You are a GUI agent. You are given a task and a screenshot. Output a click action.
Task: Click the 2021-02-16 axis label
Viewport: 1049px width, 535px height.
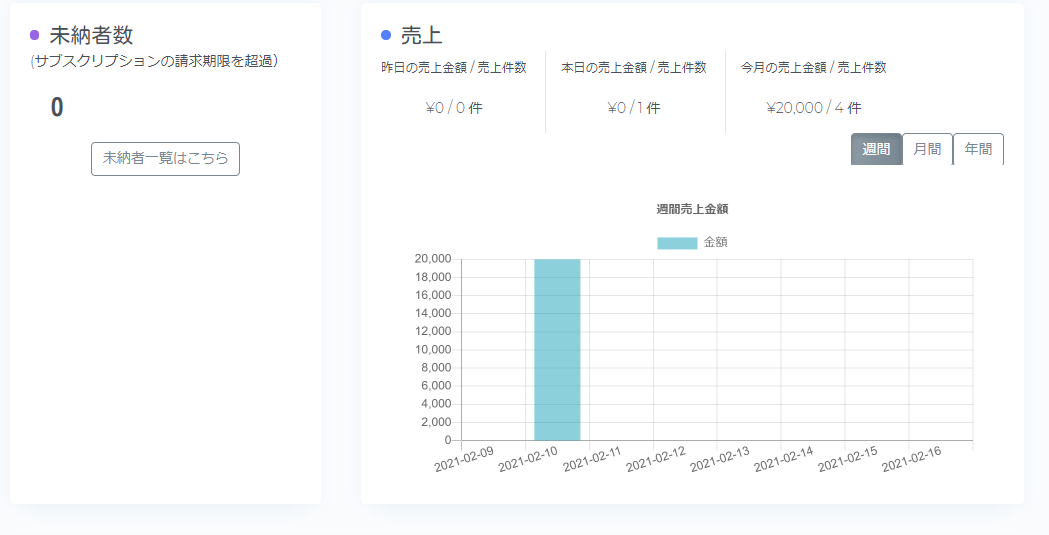911,459
